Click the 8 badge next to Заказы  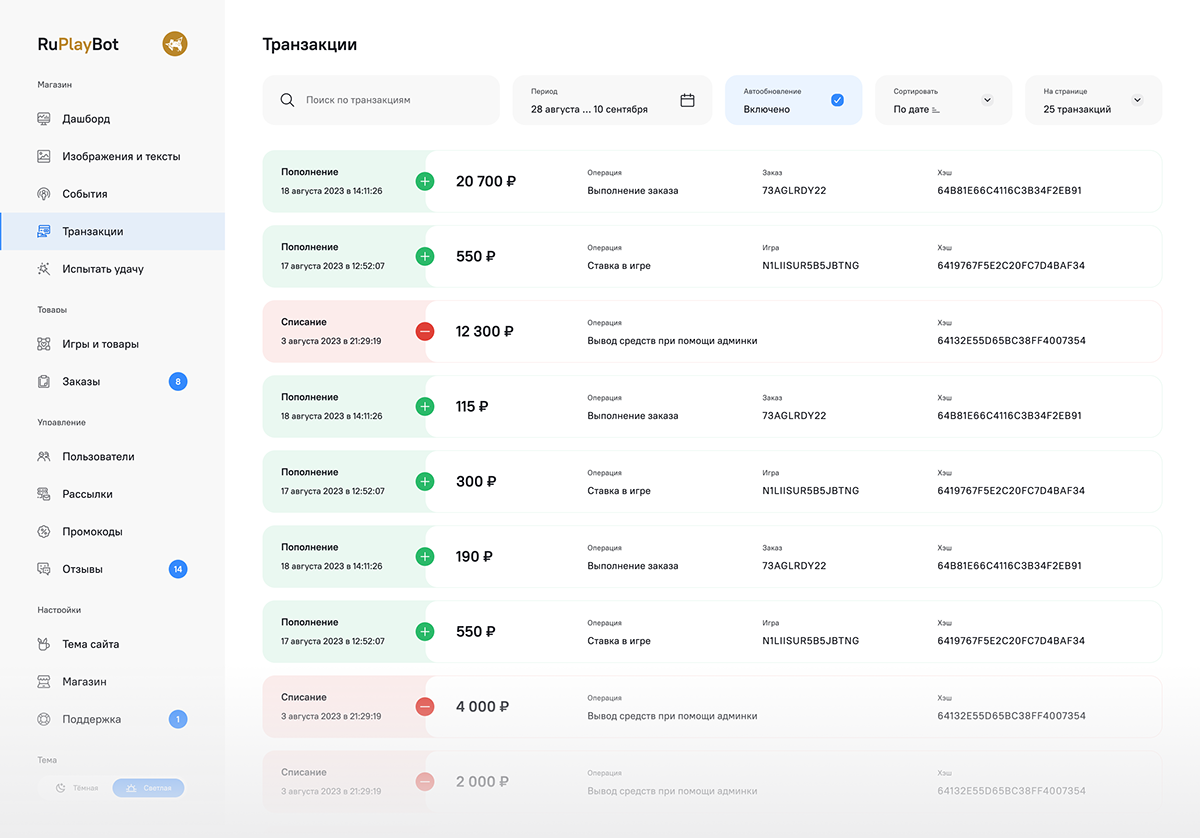point(178,381)
